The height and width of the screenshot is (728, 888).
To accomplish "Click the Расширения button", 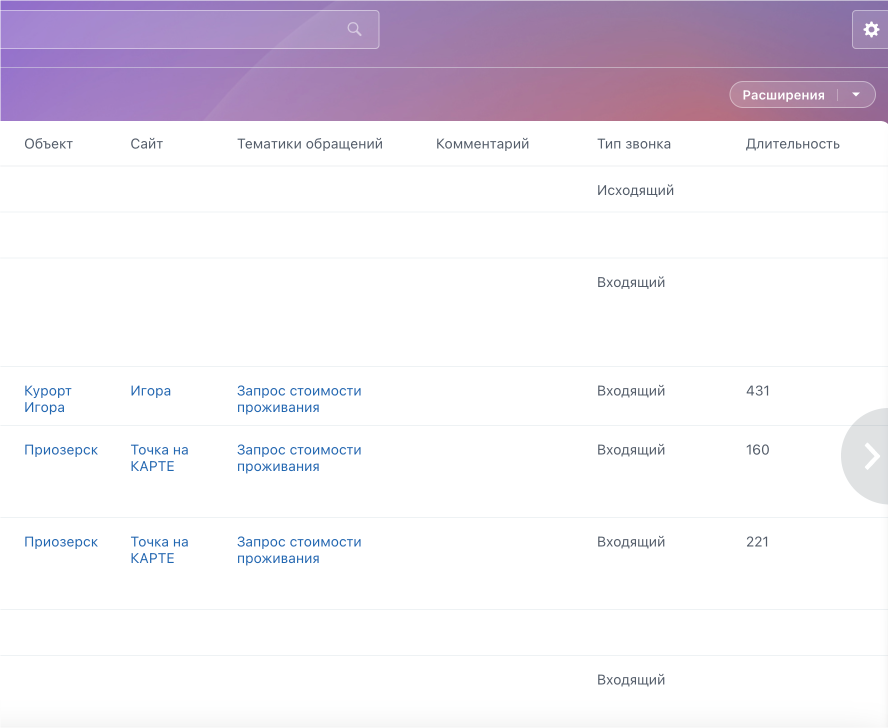I will click(x=783, y=95).
